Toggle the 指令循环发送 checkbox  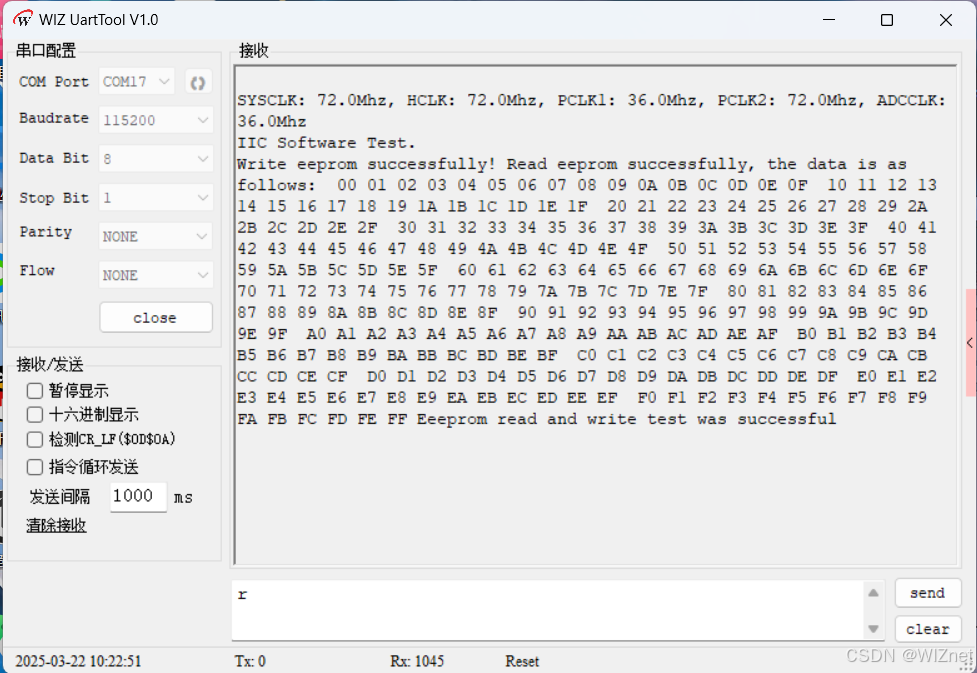pos(35,467)
